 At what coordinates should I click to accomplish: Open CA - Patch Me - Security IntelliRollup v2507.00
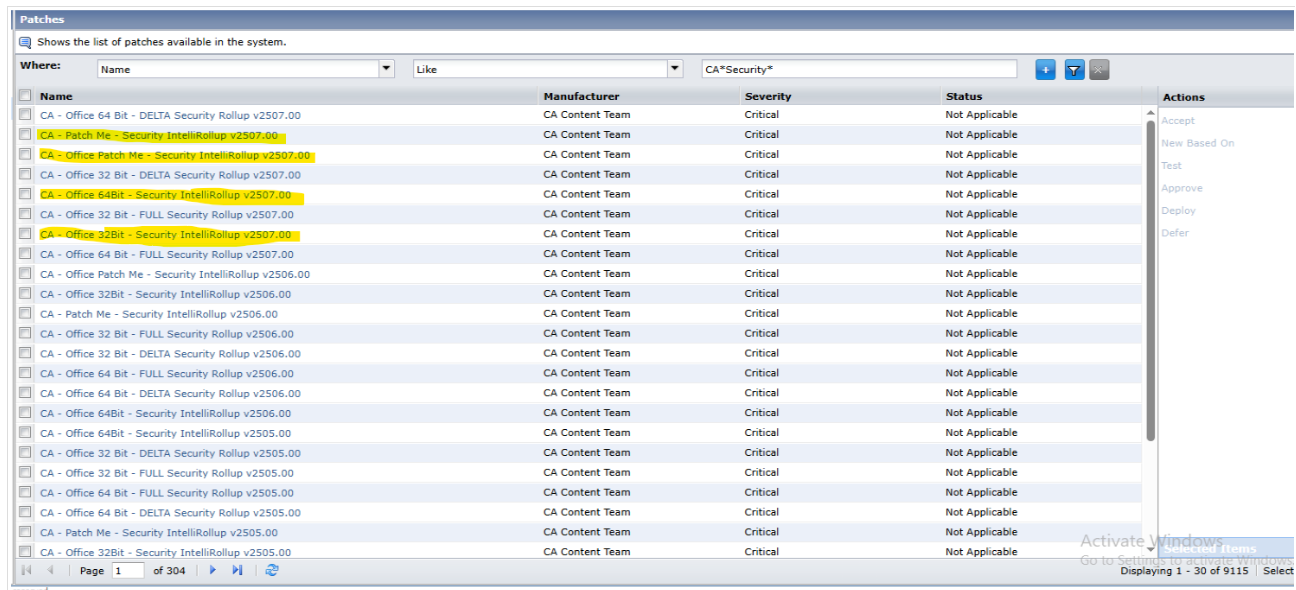click(x=159, y=135)
